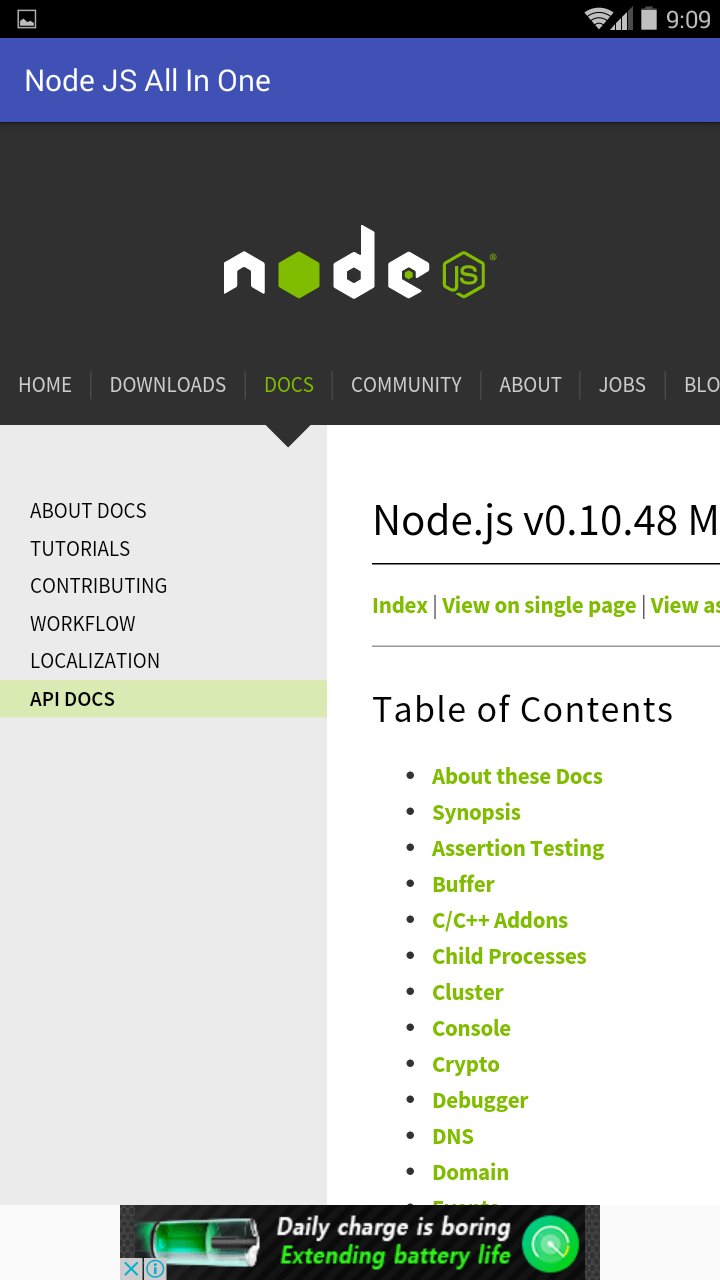Close the ad using the X icon
Screen dimensions: 720x1280
(x=131, y=1268)
